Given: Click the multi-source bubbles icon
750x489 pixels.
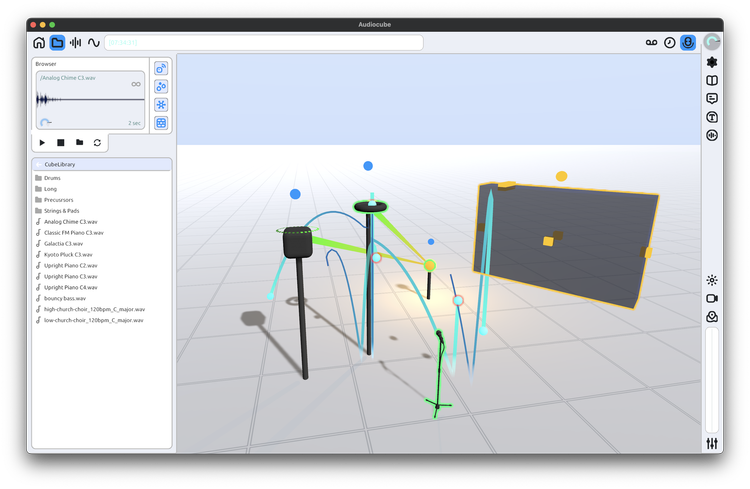Looking at the screenshot, I should click(x=161, y=87).
